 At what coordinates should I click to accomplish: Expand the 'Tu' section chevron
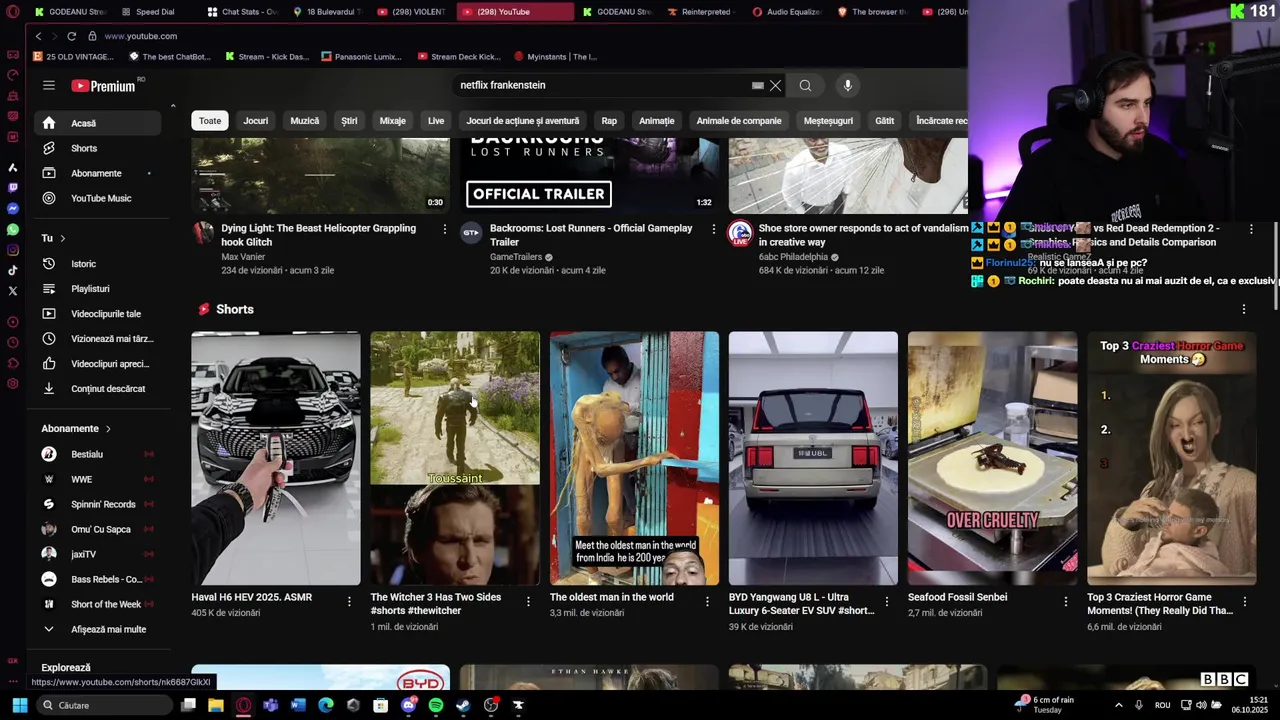tap(62, 238)
